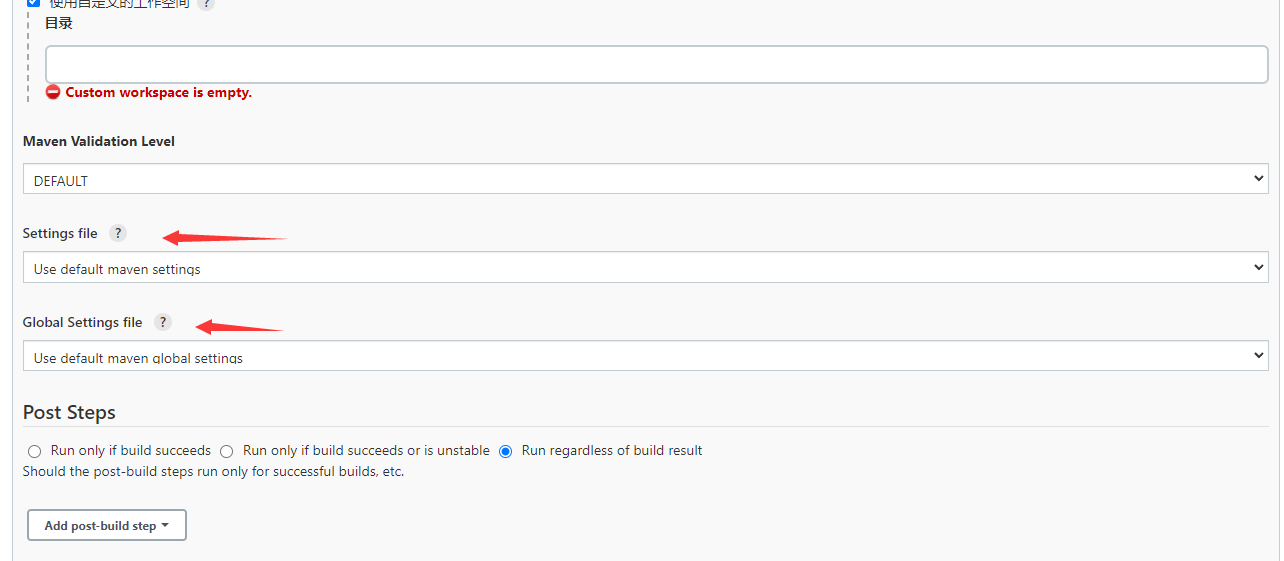Screen dimensions: 1284x561
Task: Open the Use default maven settings dropdown
Action: click(x=645, y=268)
